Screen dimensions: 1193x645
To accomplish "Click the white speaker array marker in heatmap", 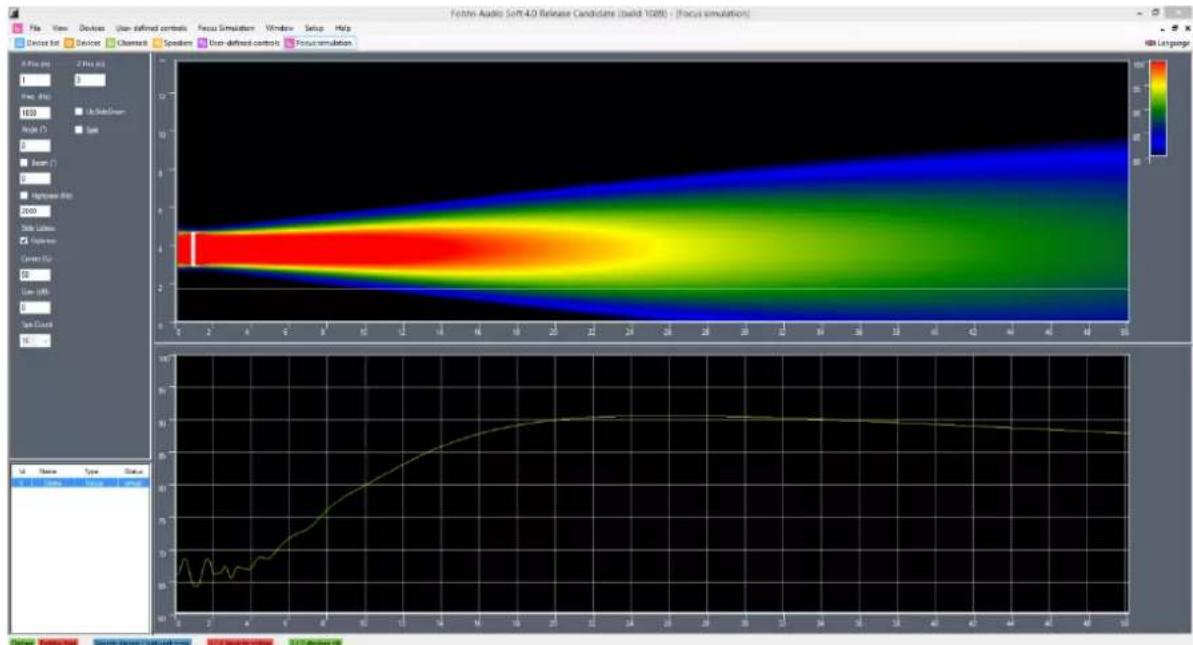I will point(193,249).
